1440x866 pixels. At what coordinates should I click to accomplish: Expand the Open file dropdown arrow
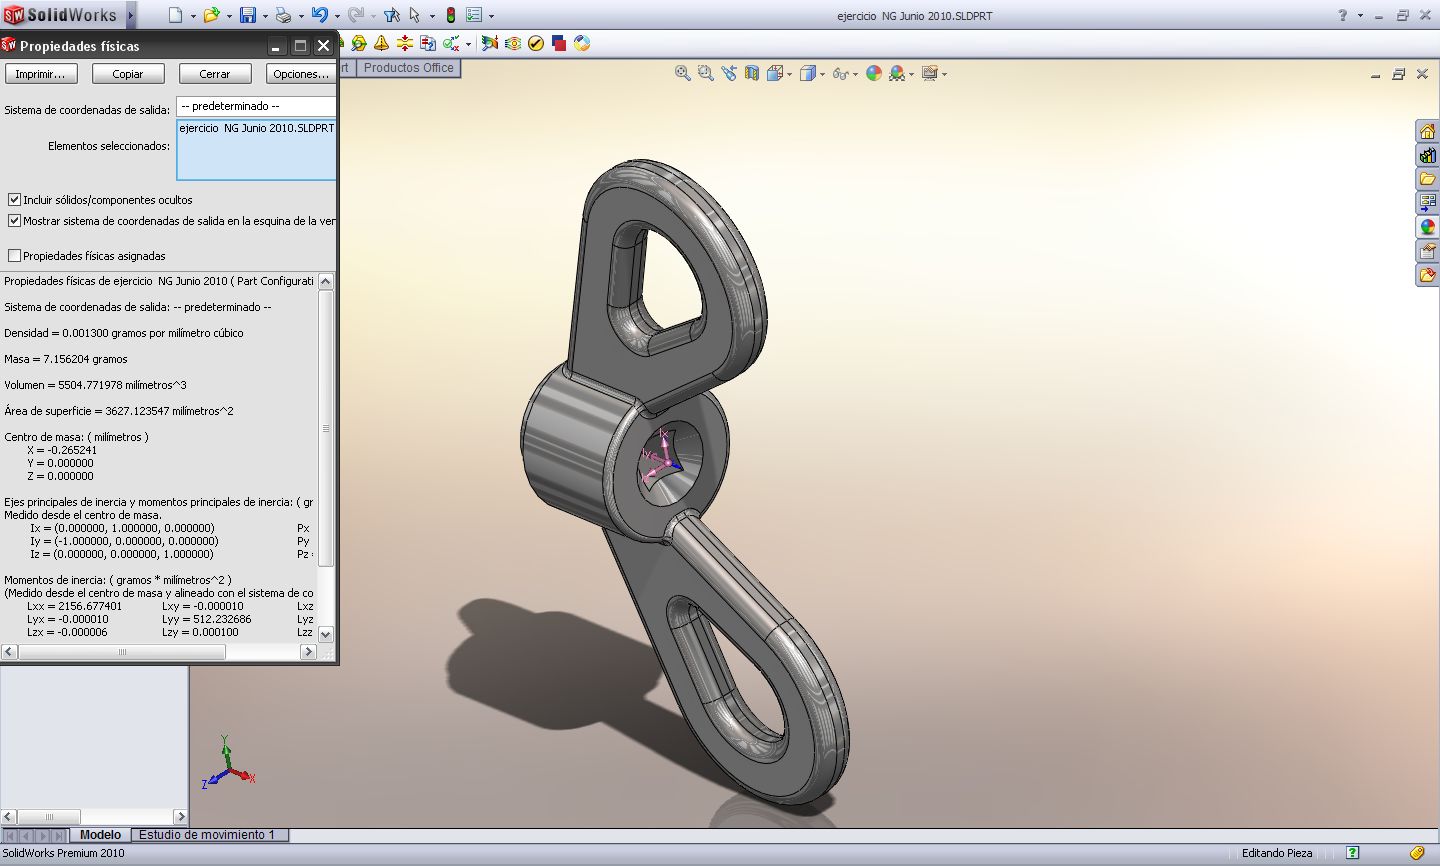229,16
